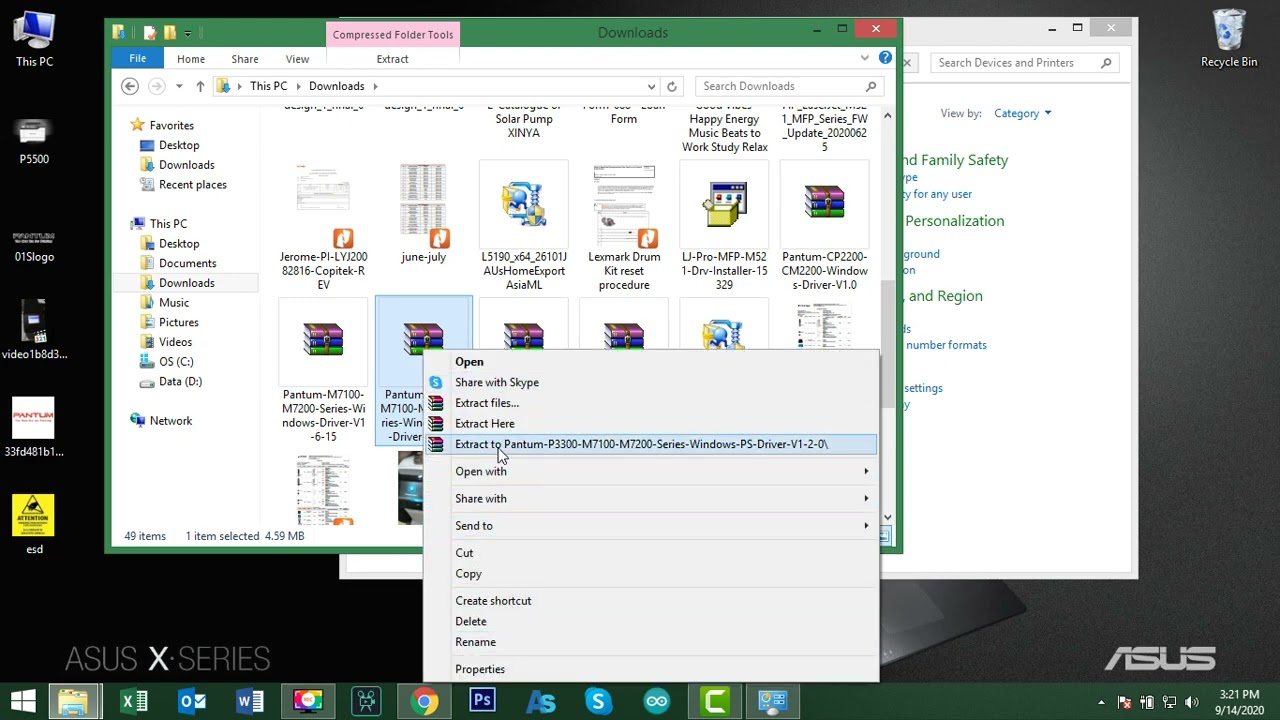1280x720 pixels.
Task: Open the View ribbon tab
Action: [297, 59]
